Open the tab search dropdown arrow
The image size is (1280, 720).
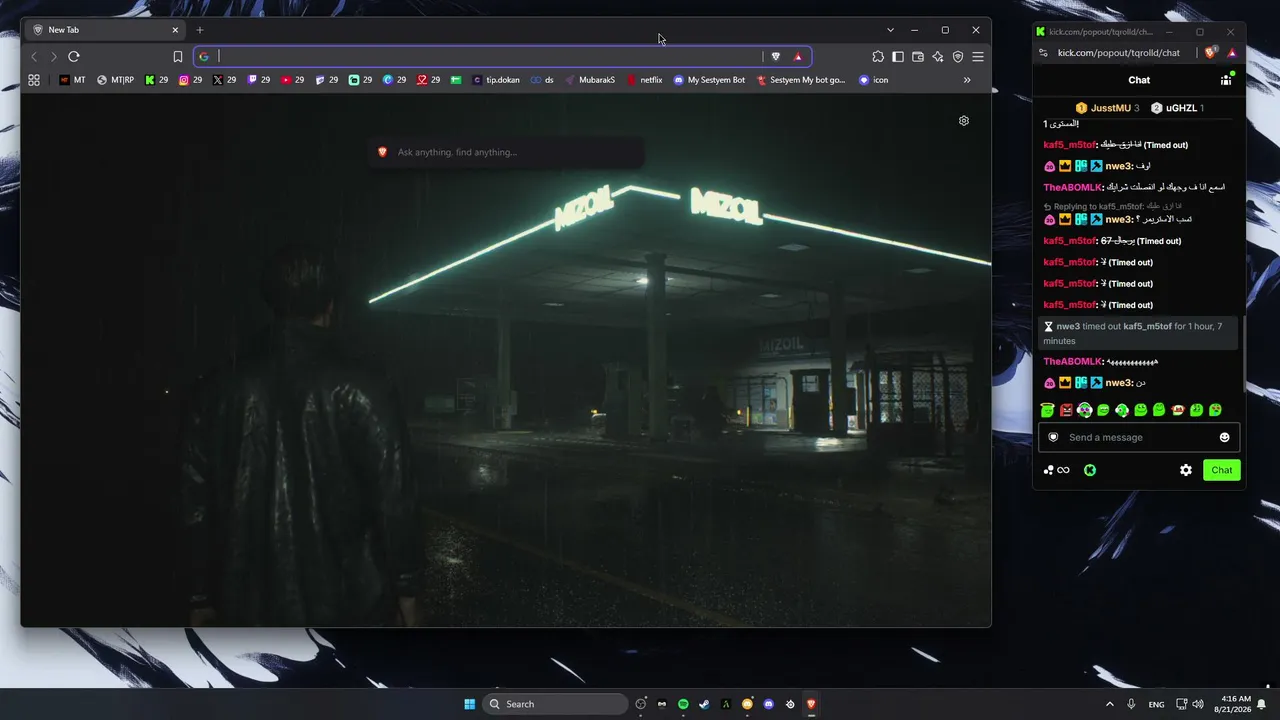point(890,30)
